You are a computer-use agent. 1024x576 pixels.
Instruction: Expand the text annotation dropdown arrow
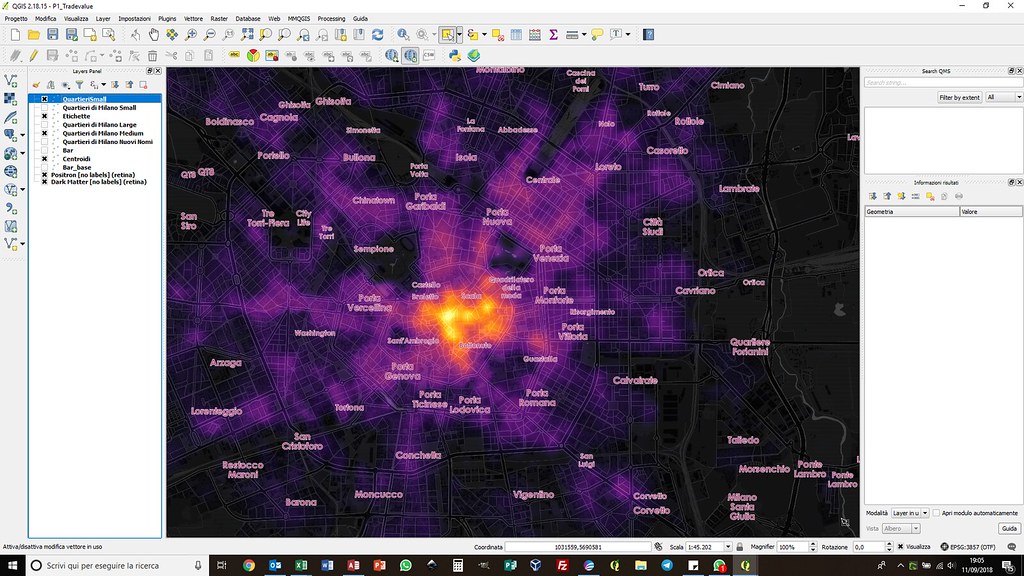tap(628, 35)
